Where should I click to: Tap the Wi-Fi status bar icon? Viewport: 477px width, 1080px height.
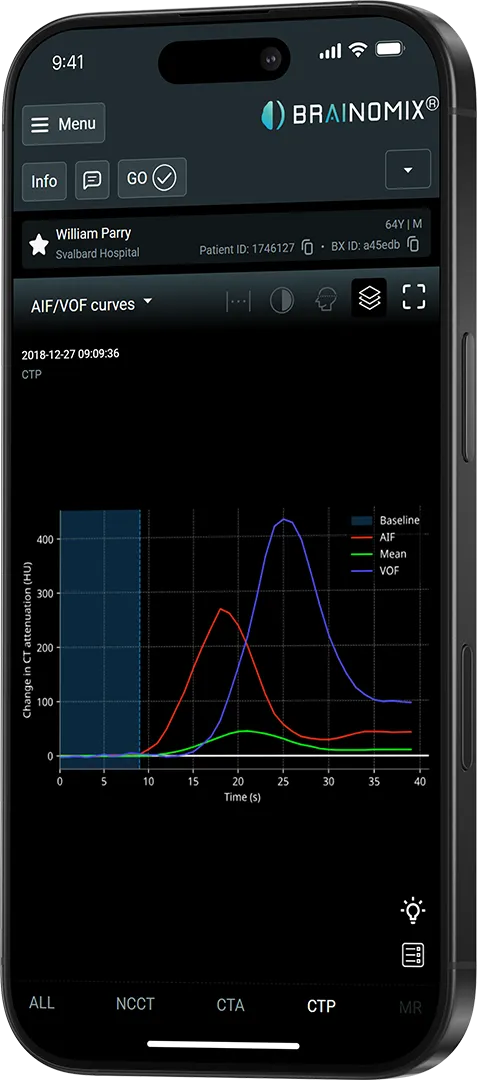pos(358,50)
